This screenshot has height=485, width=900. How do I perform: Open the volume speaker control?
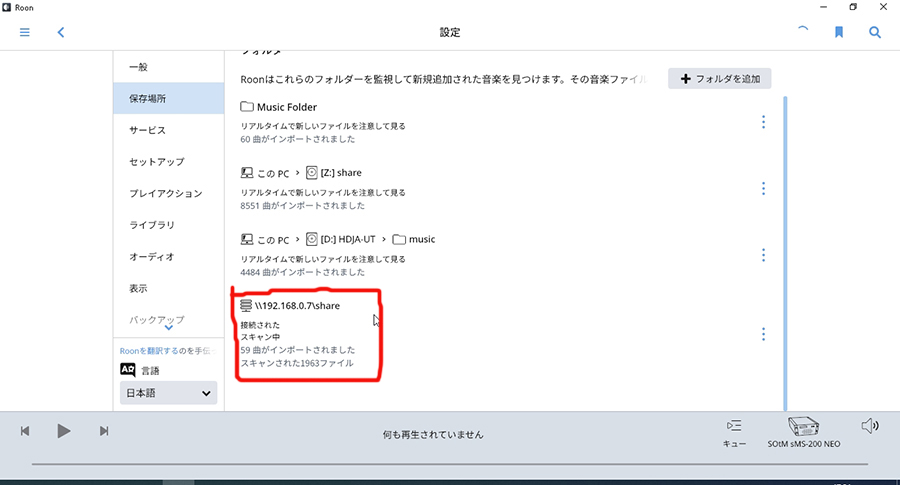coord(869,426)
